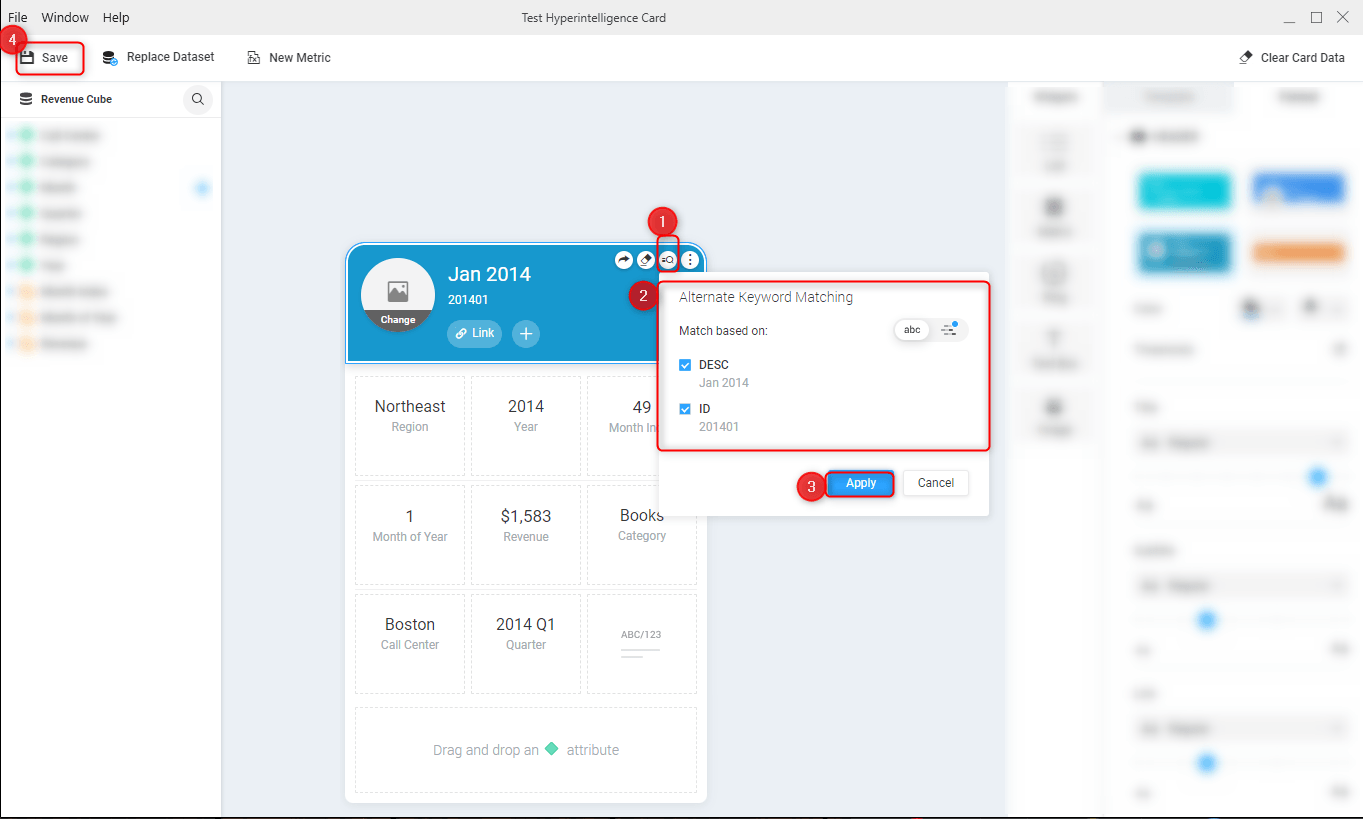Click the share arrow icon on card
Viewport: 1363px width, 819px height.
point(624,260)
